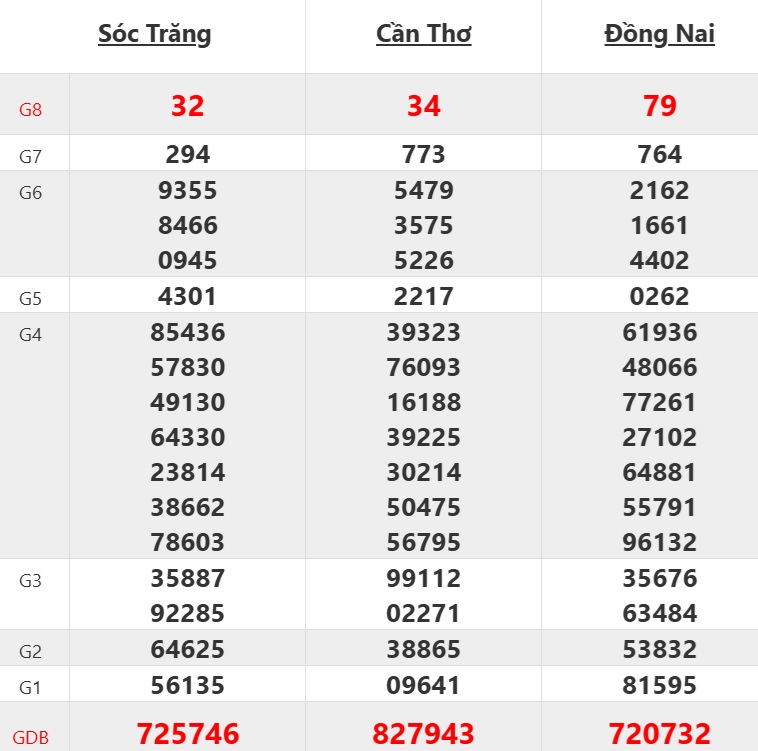Click the G7 row label
758x751 pixels.
(x=31, y=156)
